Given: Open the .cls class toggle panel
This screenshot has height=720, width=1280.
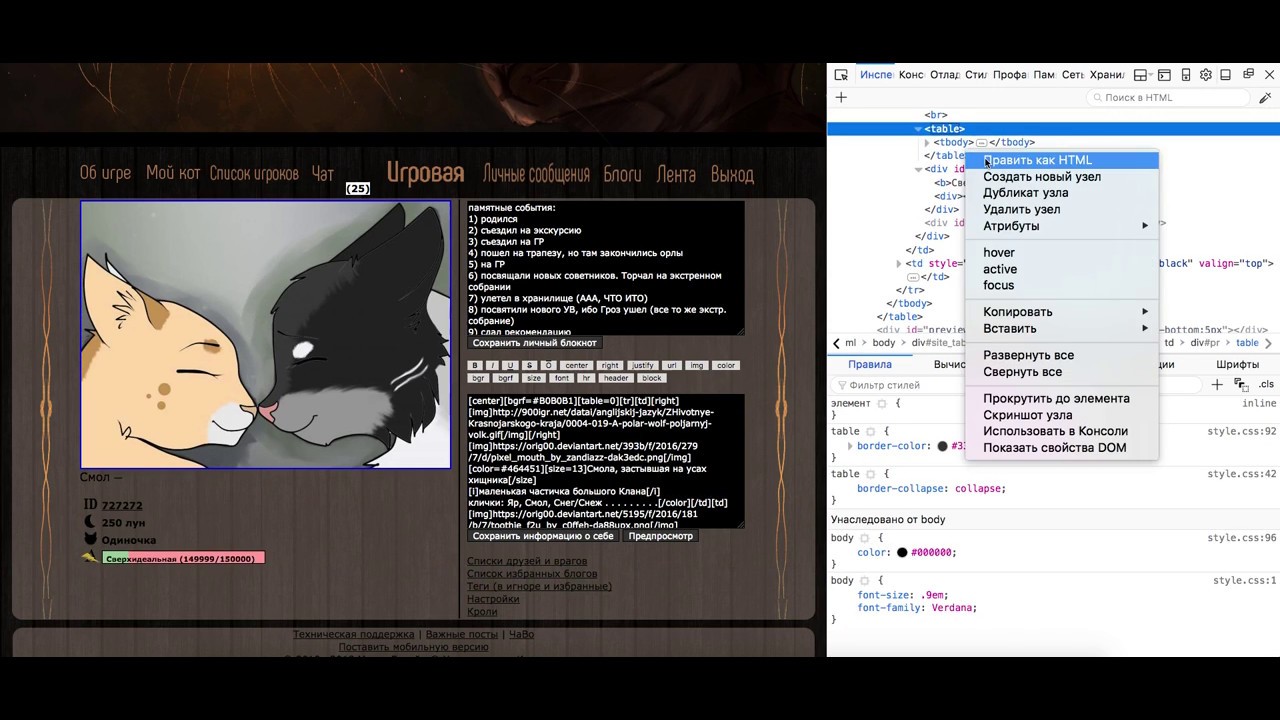Looking at the screenshot, I should point(1267,384).
